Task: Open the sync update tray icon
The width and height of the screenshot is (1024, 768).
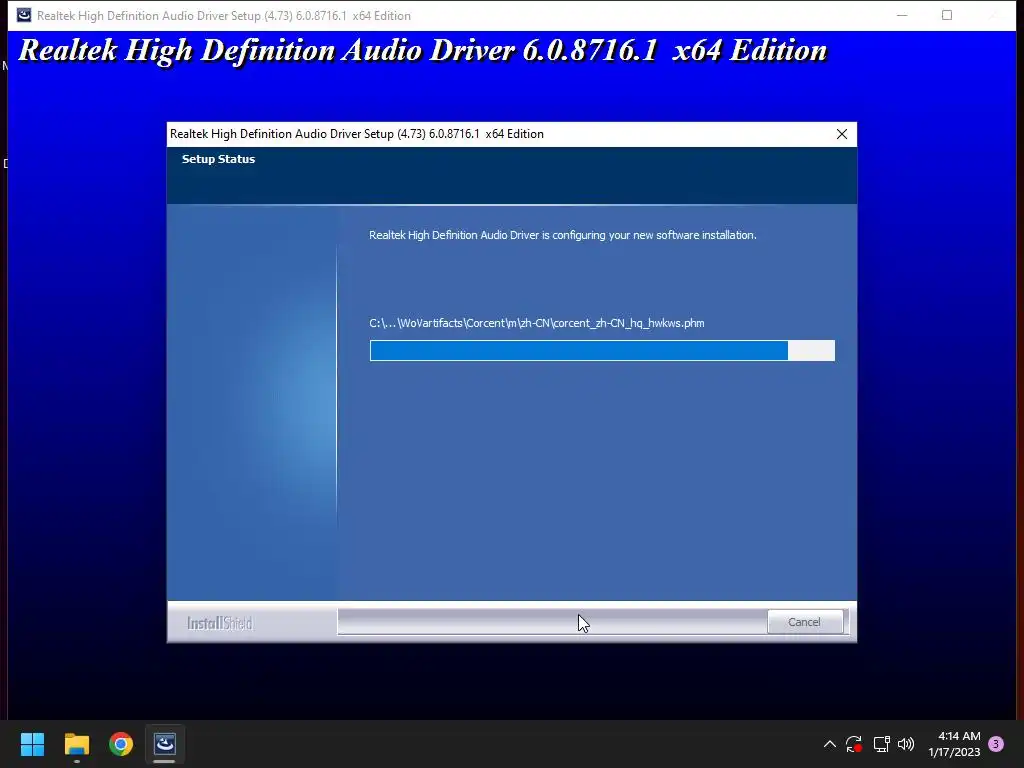Action: click(854, 744)
